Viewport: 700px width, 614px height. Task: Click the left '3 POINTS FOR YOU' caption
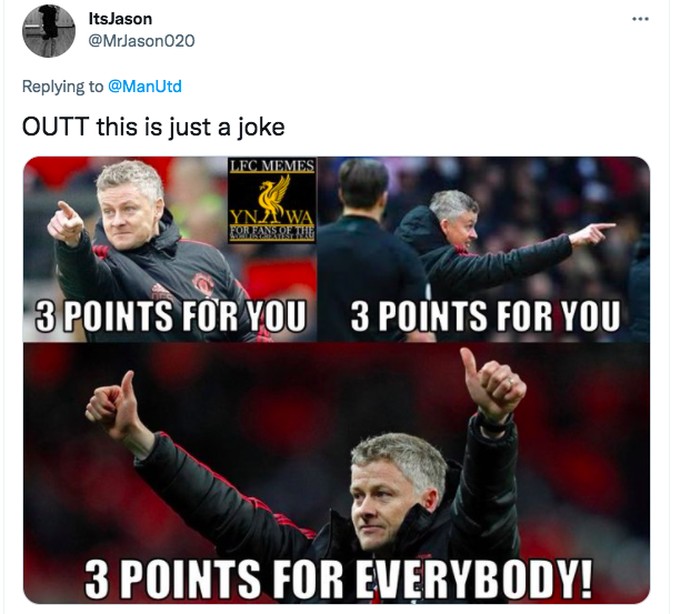coord(171,316)
